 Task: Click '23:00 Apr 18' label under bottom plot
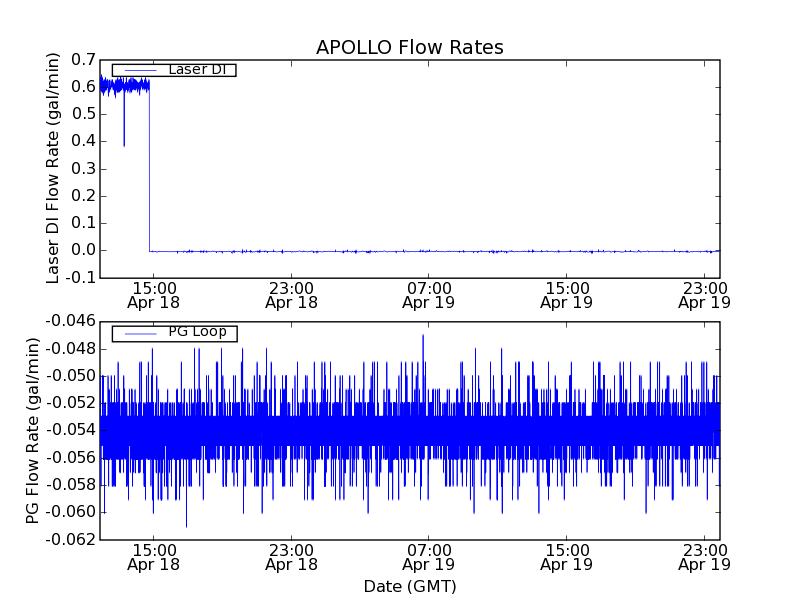click(x=291, y=558)
